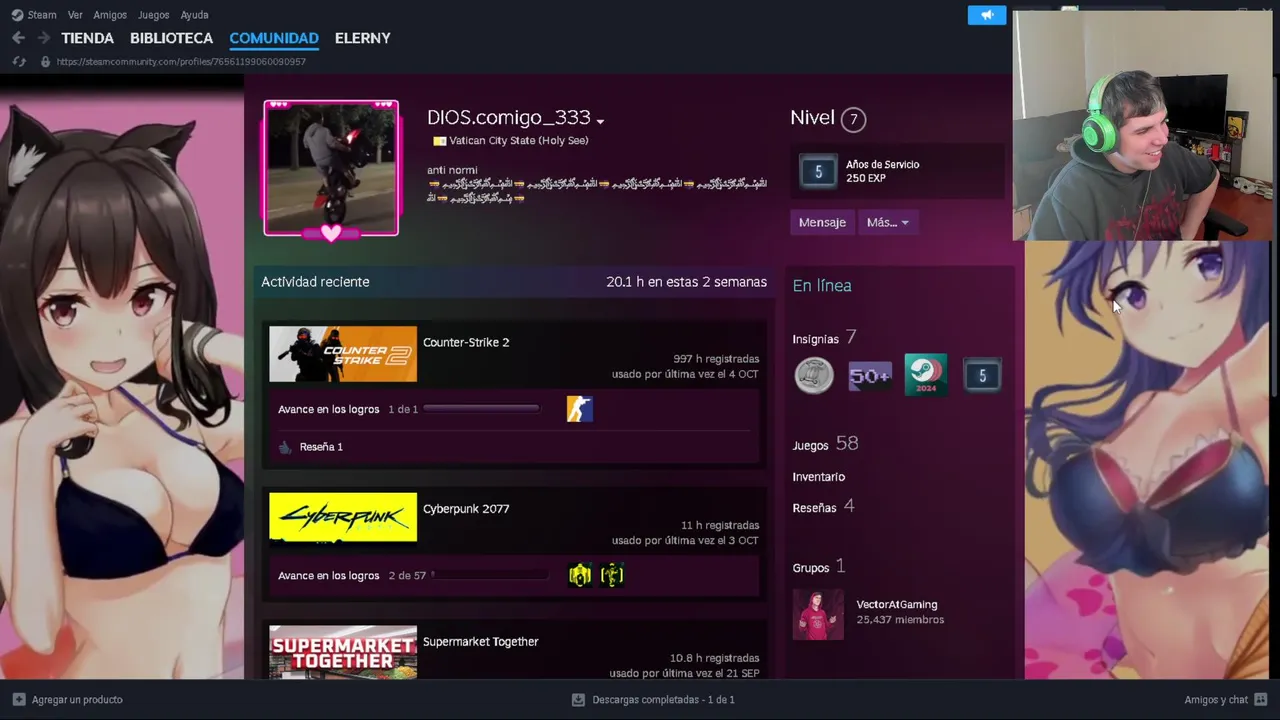1280x720 pixels.
Task: Go forward with the right arrow
Action: tap(43, 38)
